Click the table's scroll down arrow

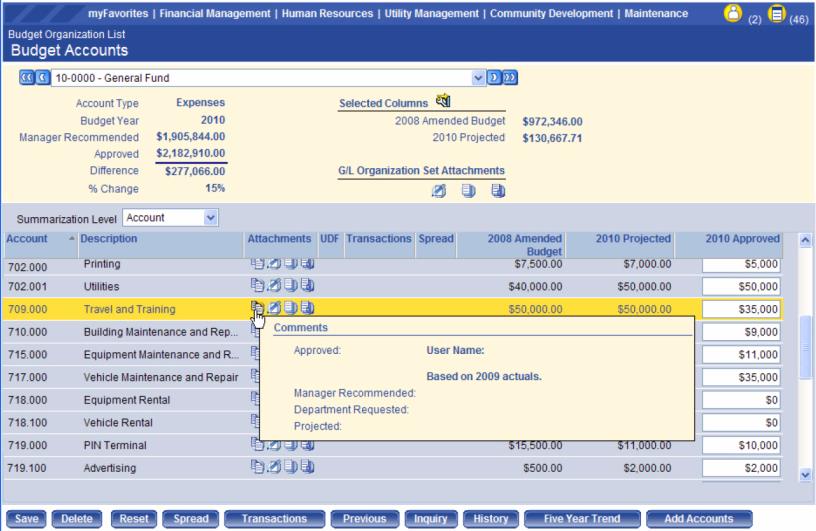coord(806,475)
